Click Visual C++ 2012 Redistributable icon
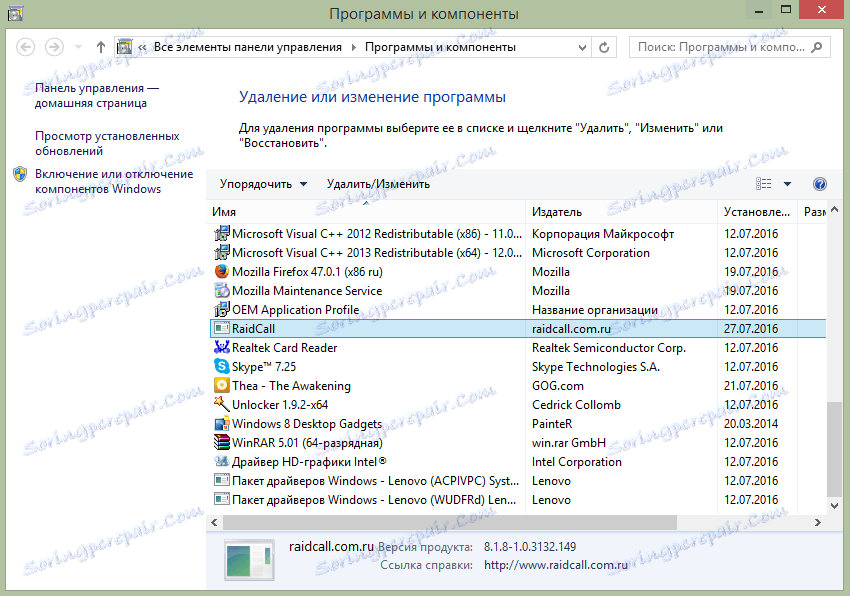This screenshot has height=596, width=850. click(x=222, y=234)
